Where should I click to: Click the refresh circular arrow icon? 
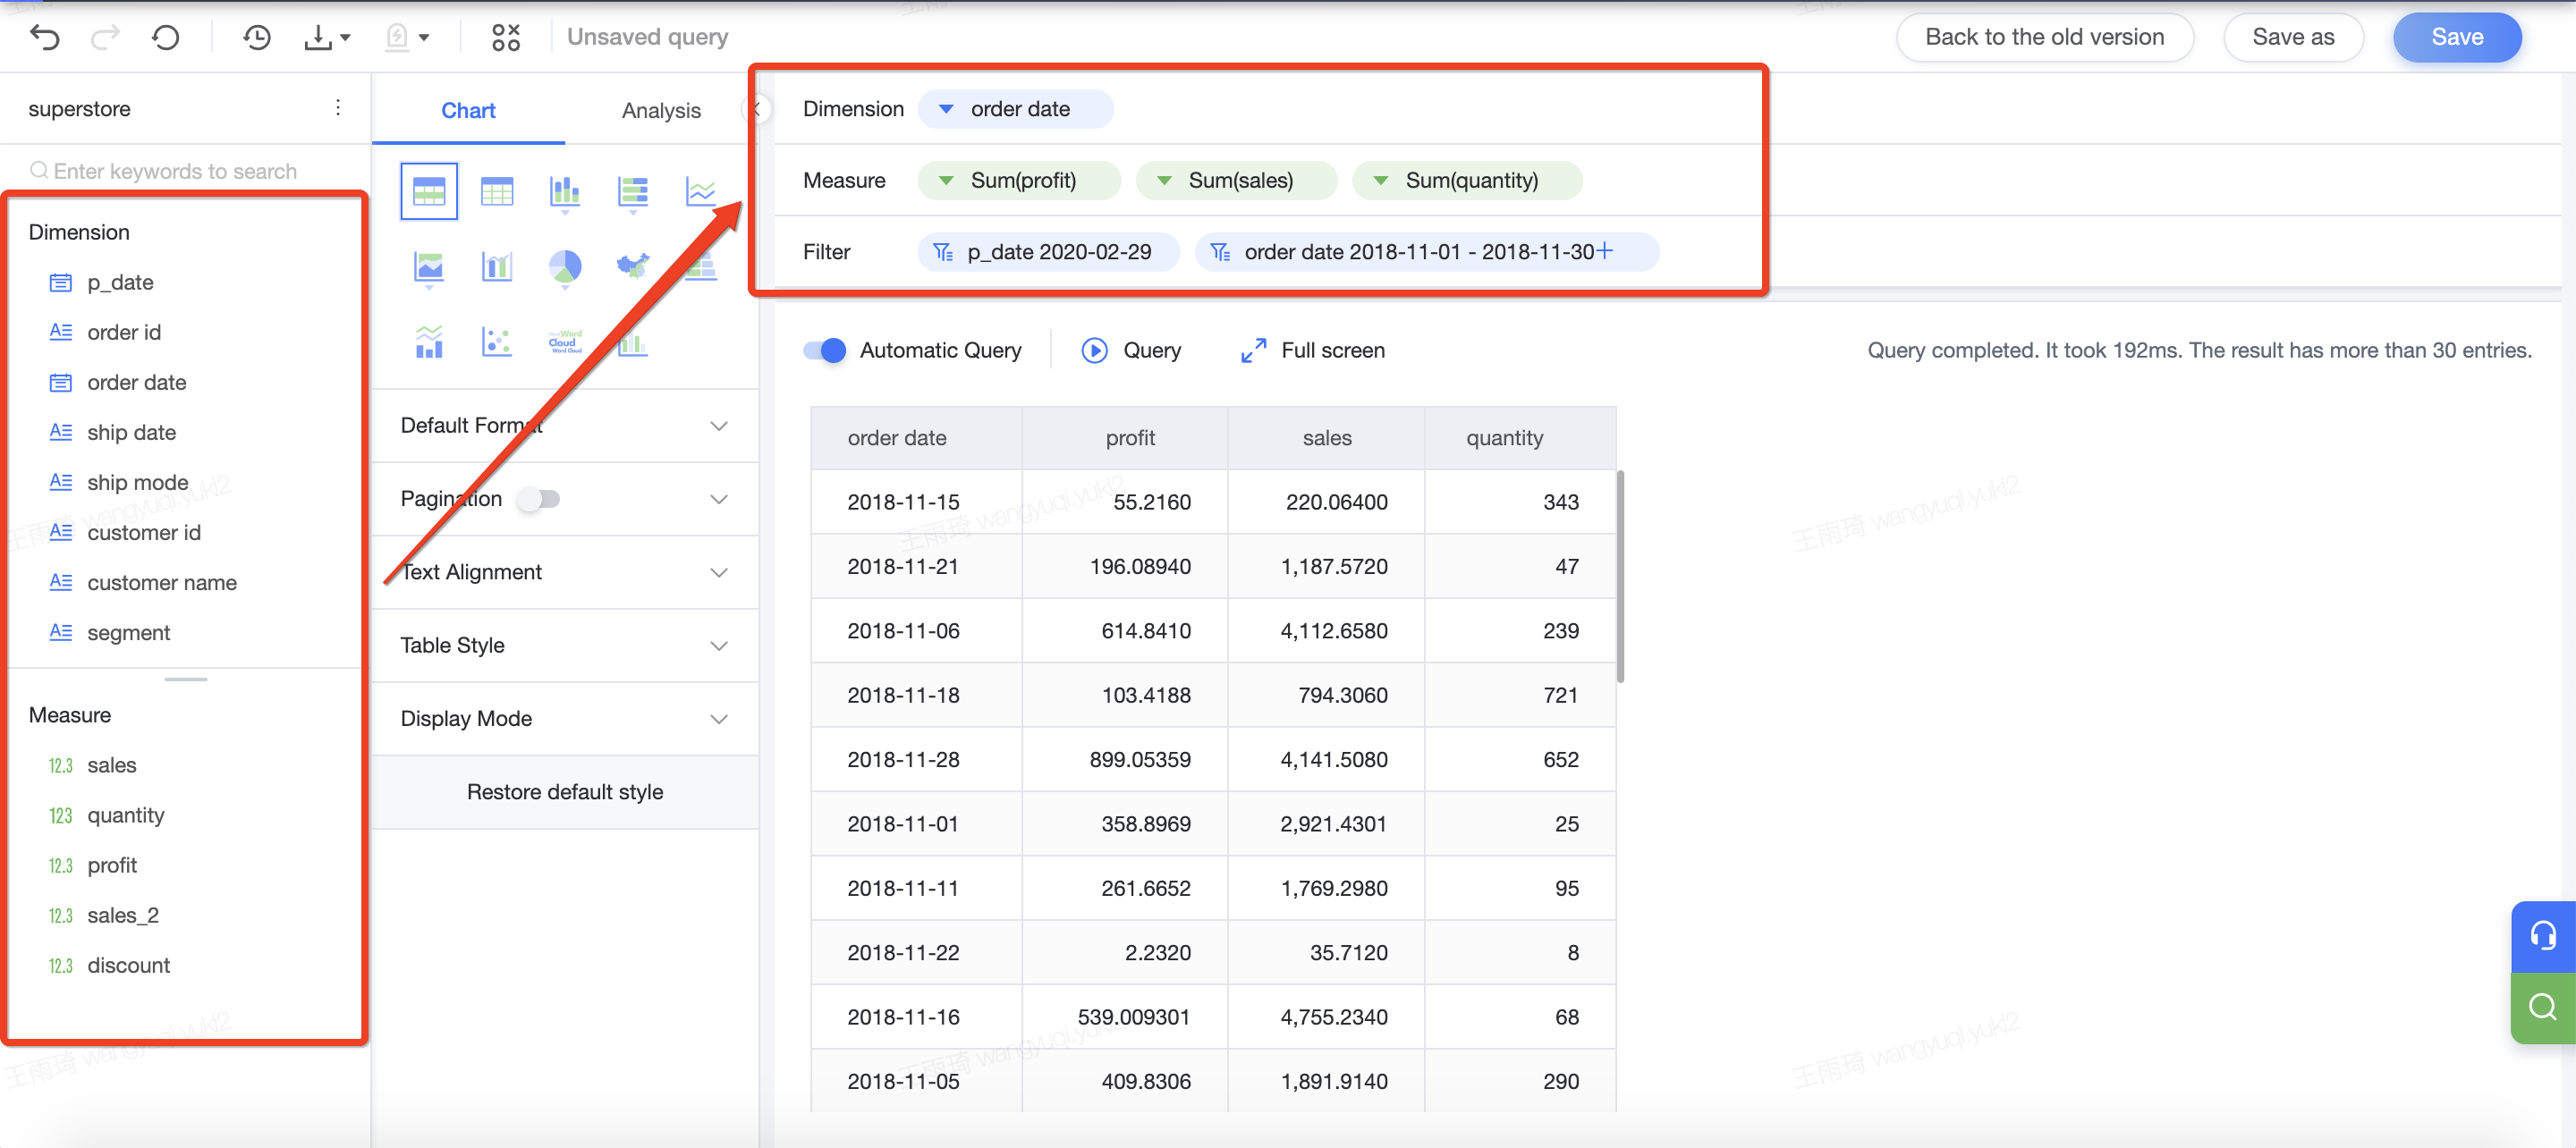click(166, 37)
